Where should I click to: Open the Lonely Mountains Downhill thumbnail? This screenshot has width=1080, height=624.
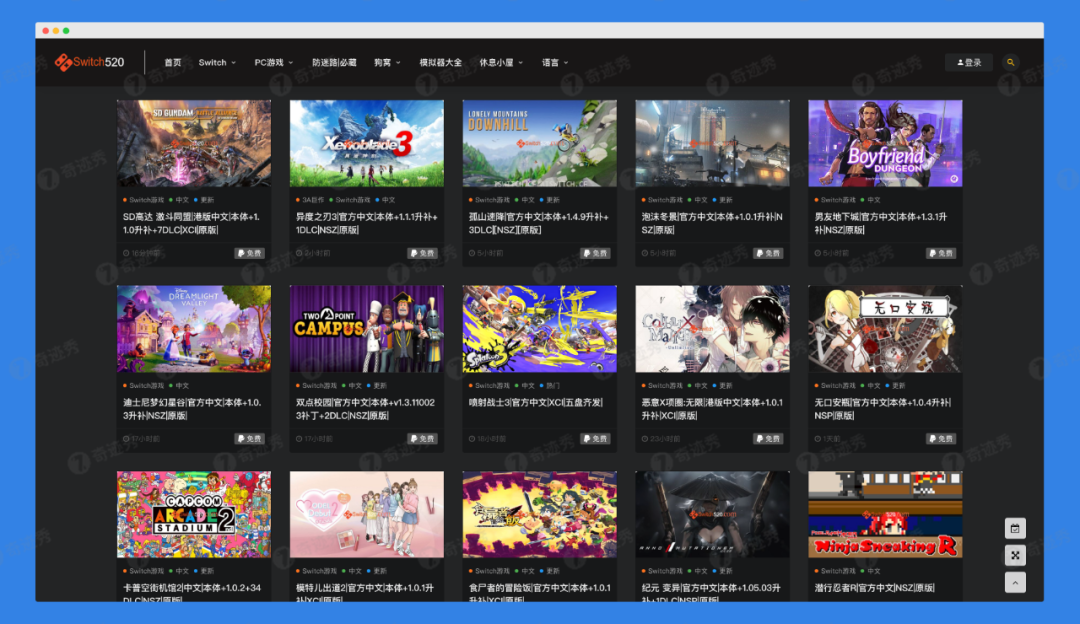click(539, 143)
